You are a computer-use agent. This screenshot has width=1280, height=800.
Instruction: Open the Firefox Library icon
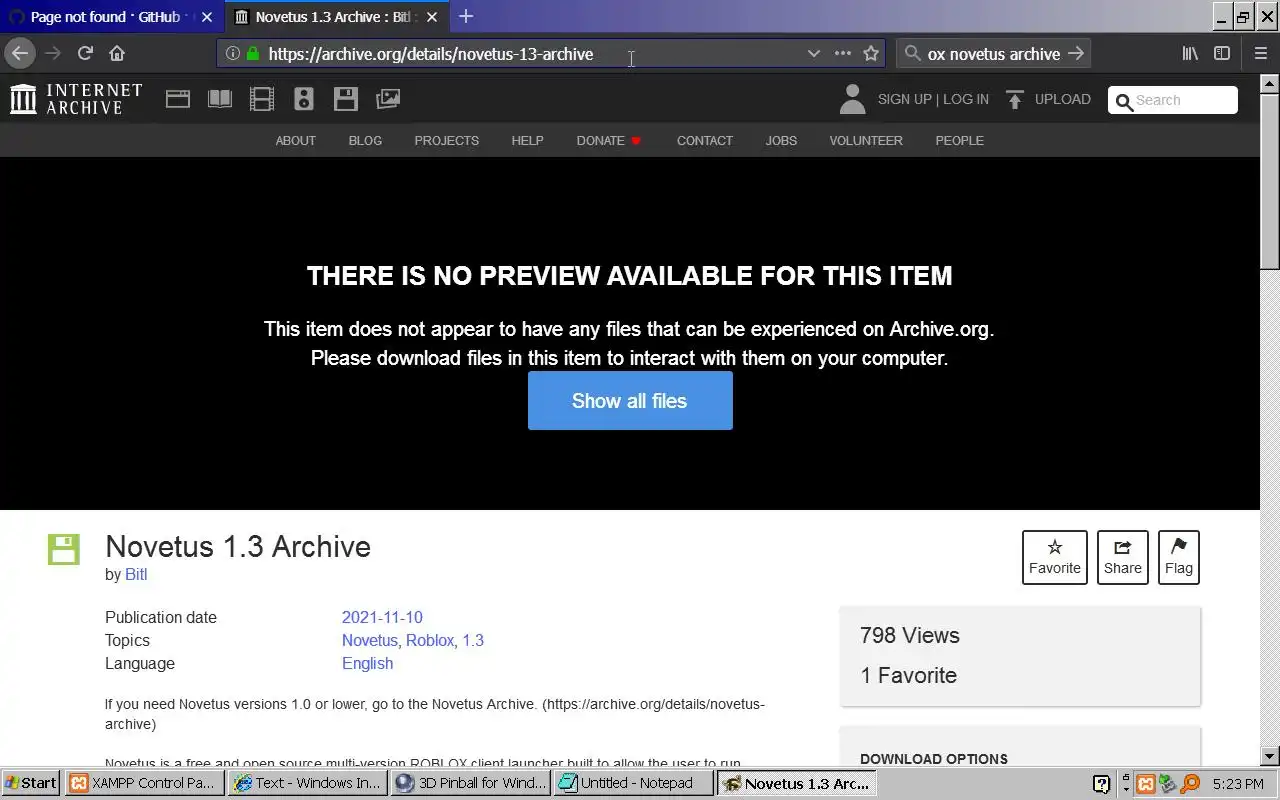pos(1190,54)
